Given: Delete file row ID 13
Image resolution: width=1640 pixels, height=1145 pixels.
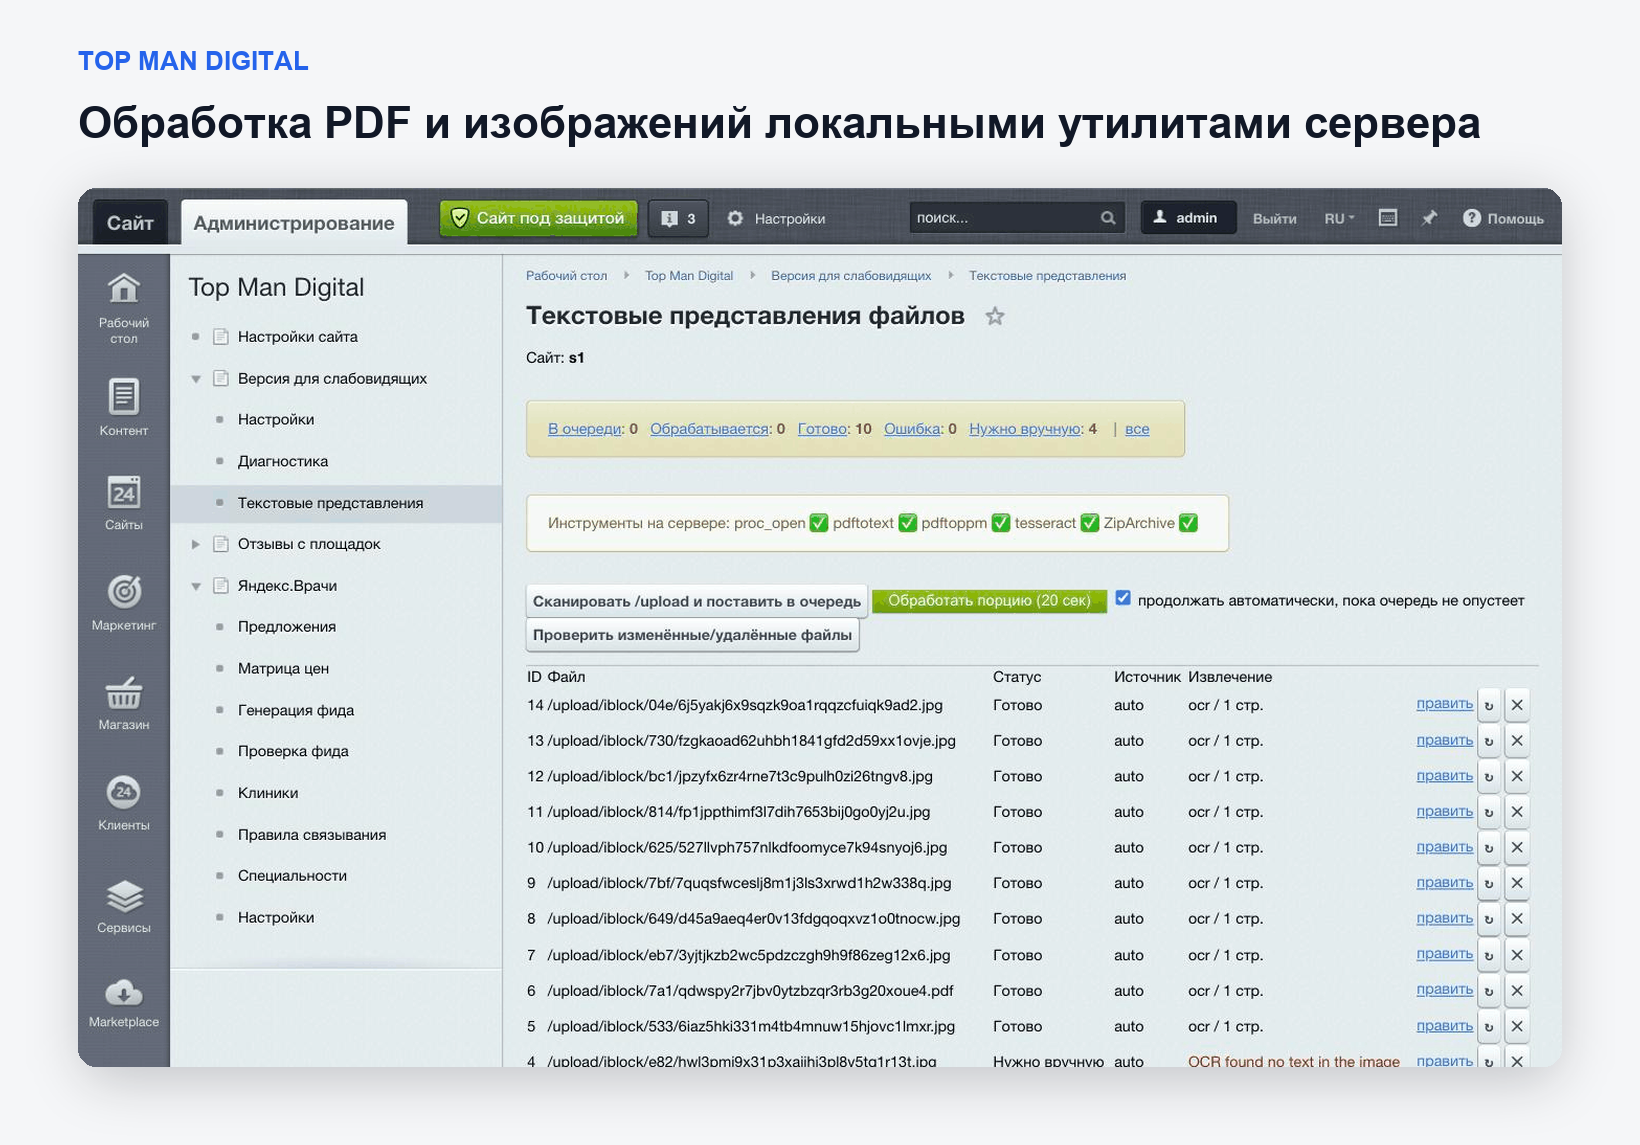Looking at the screenshot, I should coord(1517,741).
